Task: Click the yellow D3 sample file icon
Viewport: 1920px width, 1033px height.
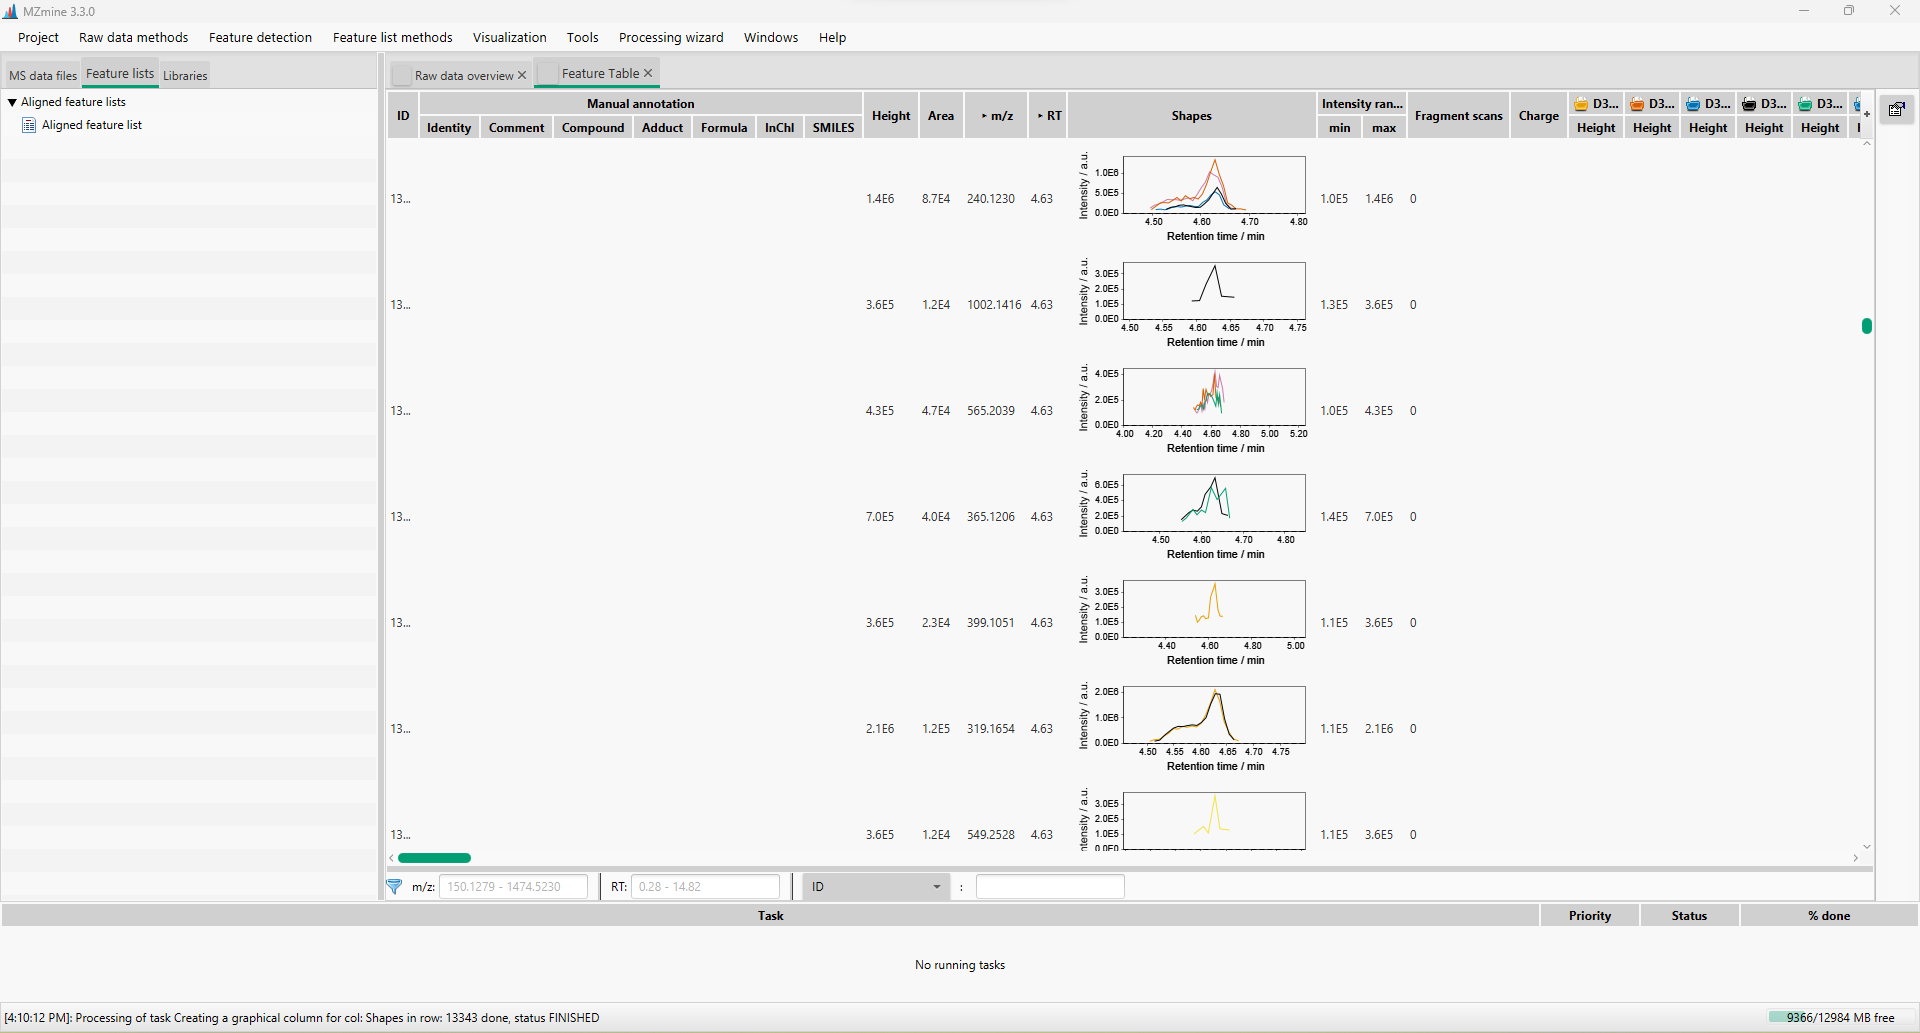Action: click(1580, 103)
